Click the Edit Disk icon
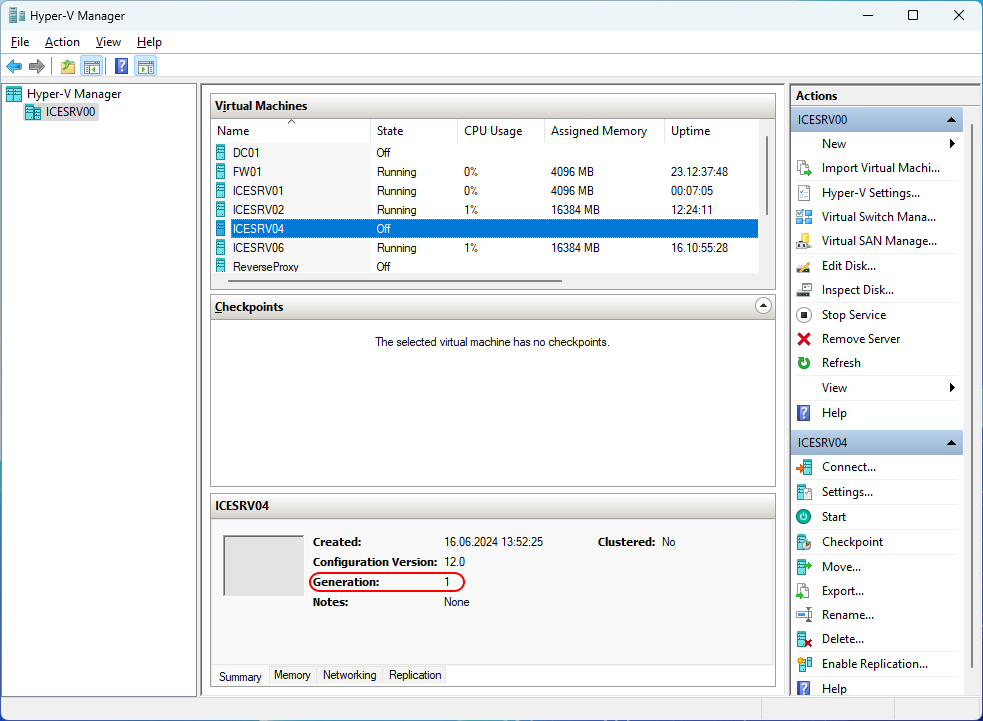This screenshot has height=721, width=983. pos(804,266)
